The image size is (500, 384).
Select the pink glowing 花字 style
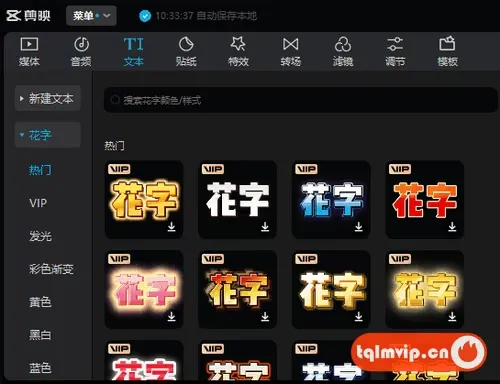click(144, 289)
